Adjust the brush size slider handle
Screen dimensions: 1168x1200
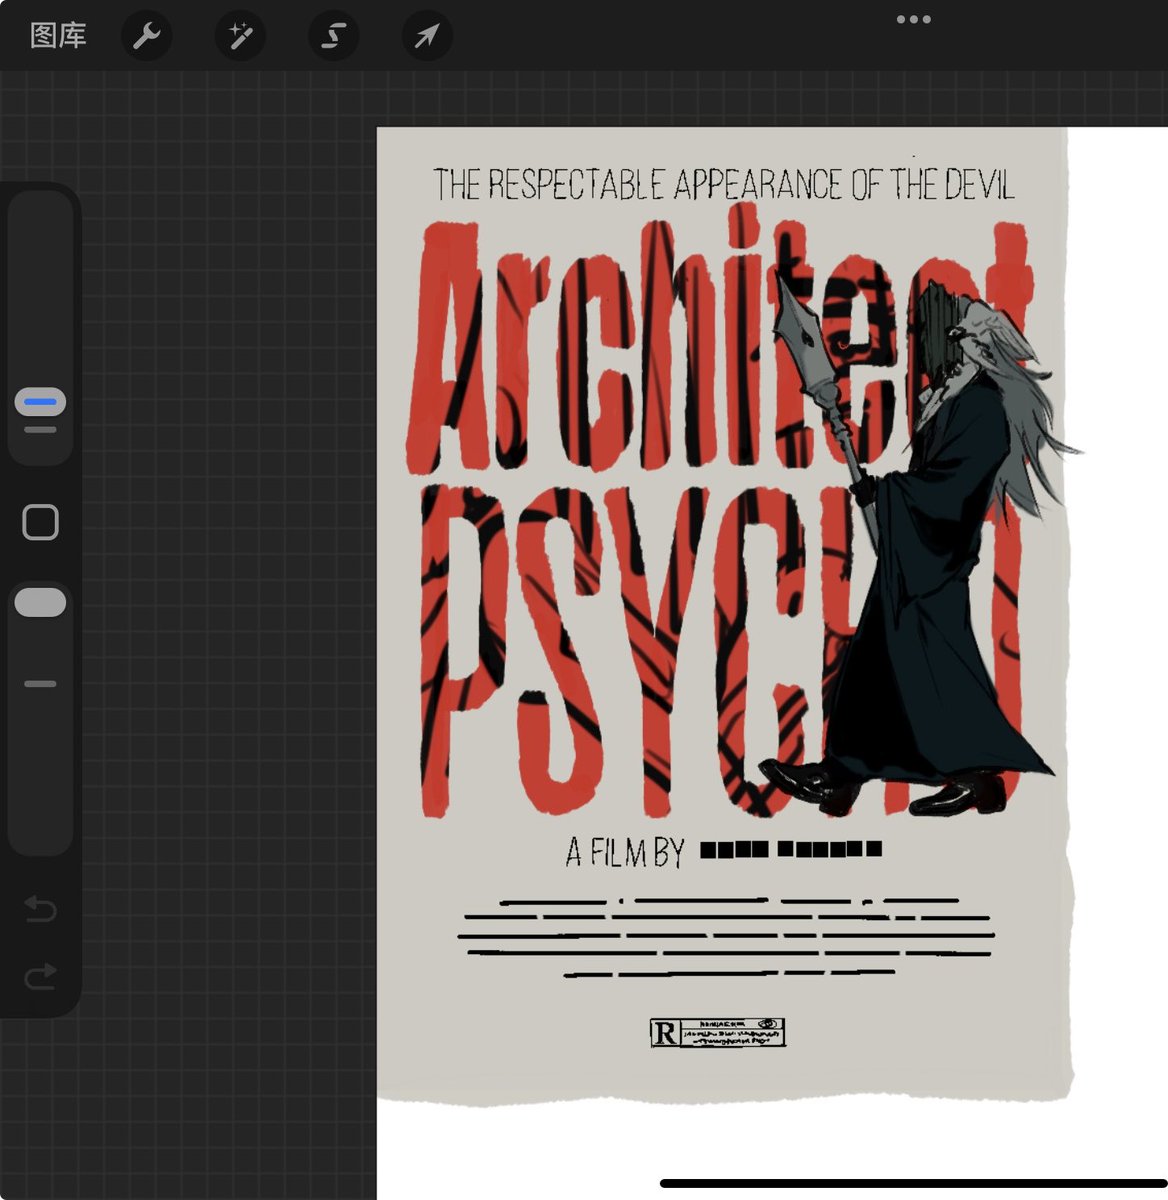[x=40, y=402]
